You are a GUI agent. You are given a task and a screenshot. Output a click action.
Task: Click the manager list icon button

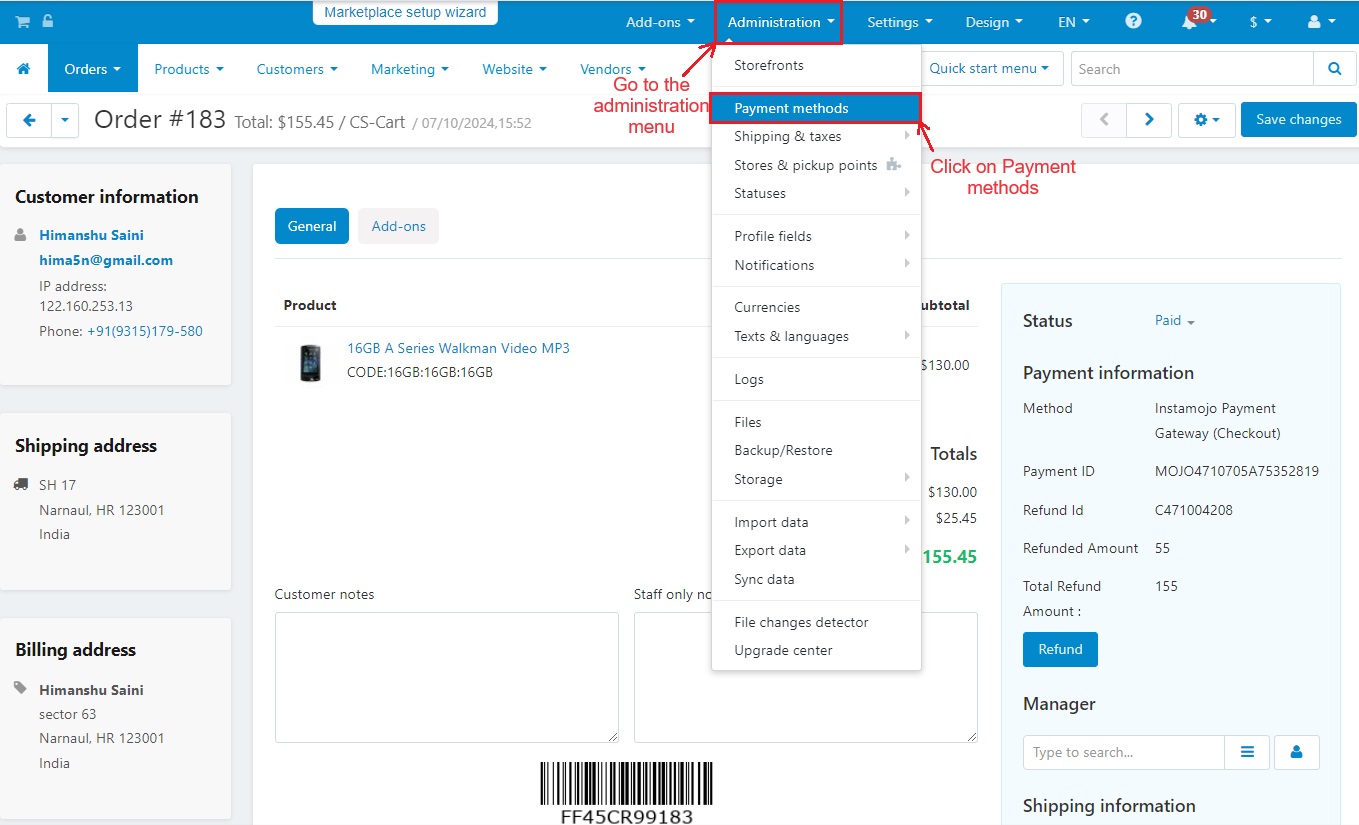pyautogui.click(x=1247, y=752)
